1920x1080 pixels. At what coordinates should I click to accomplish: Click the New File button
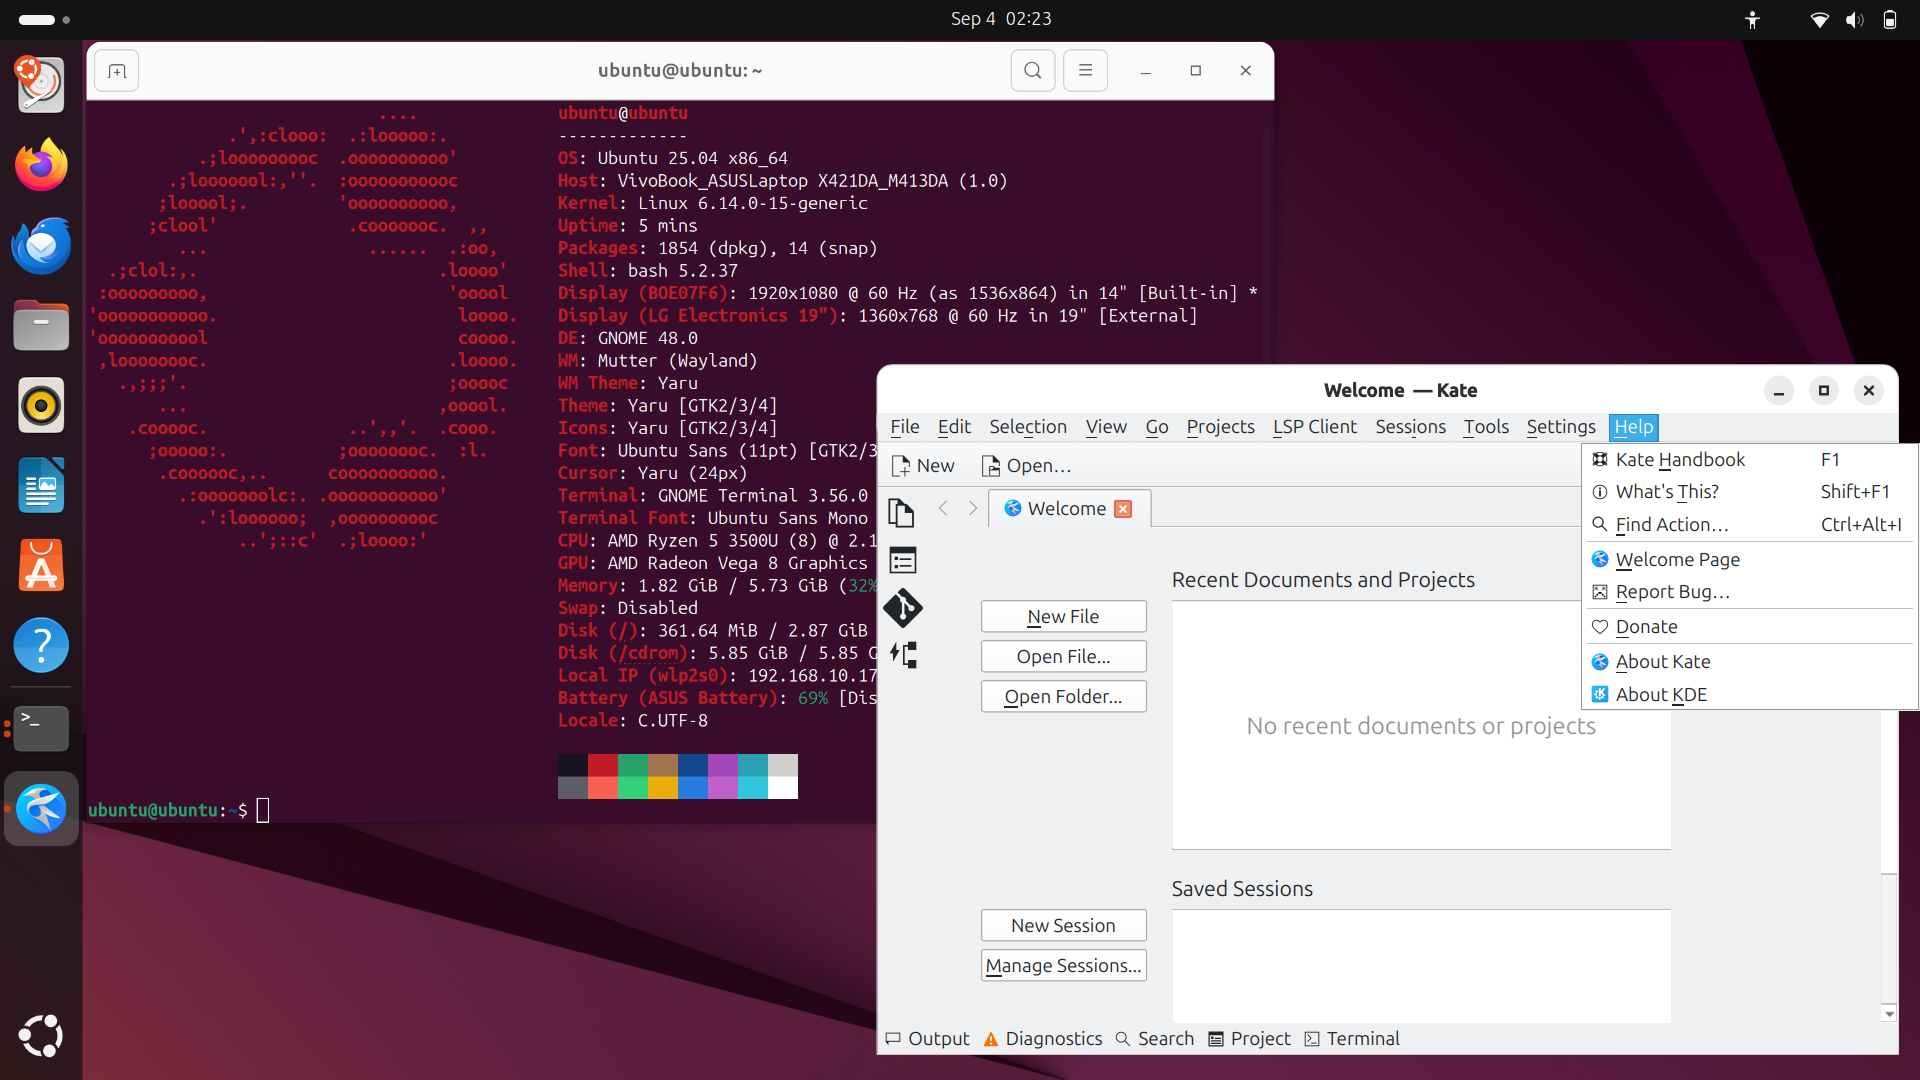[1063, 617]
